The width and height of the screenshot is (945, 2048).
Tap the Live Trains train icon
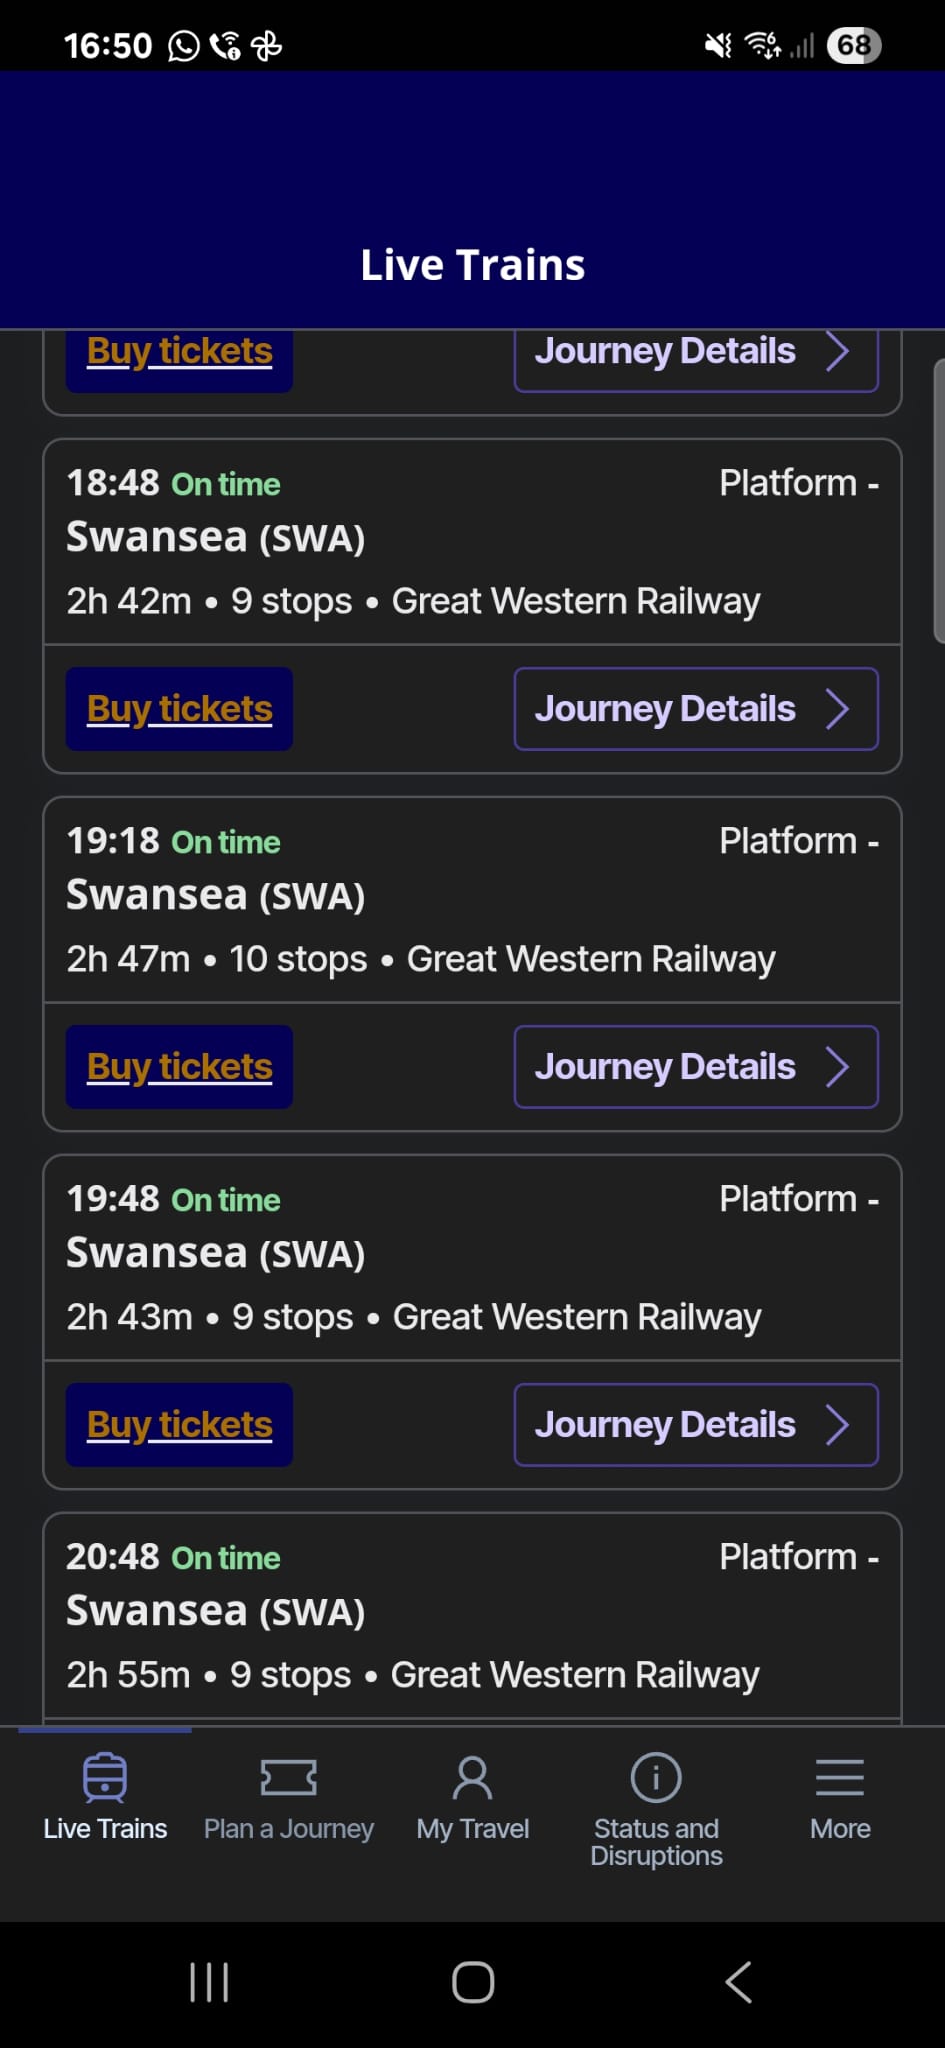pyautogui.click(x=105, y=1777)
